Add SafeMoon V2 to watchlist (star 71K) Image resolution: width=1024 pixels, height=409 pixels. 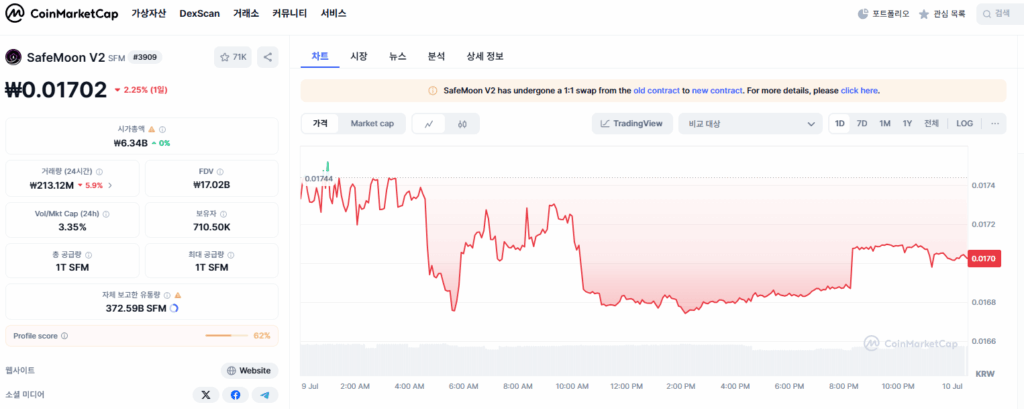[x=232, y=57]
